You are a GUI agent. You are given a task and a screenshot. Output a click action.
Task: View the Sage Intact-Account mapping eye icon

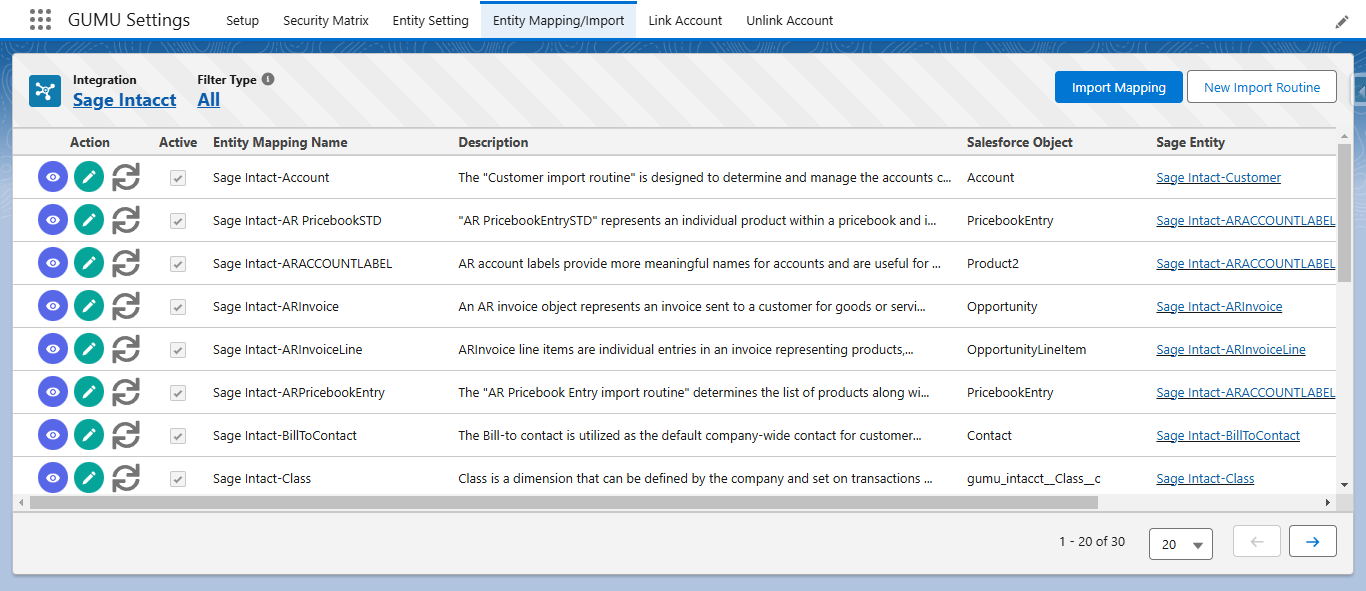coord(53,177)
